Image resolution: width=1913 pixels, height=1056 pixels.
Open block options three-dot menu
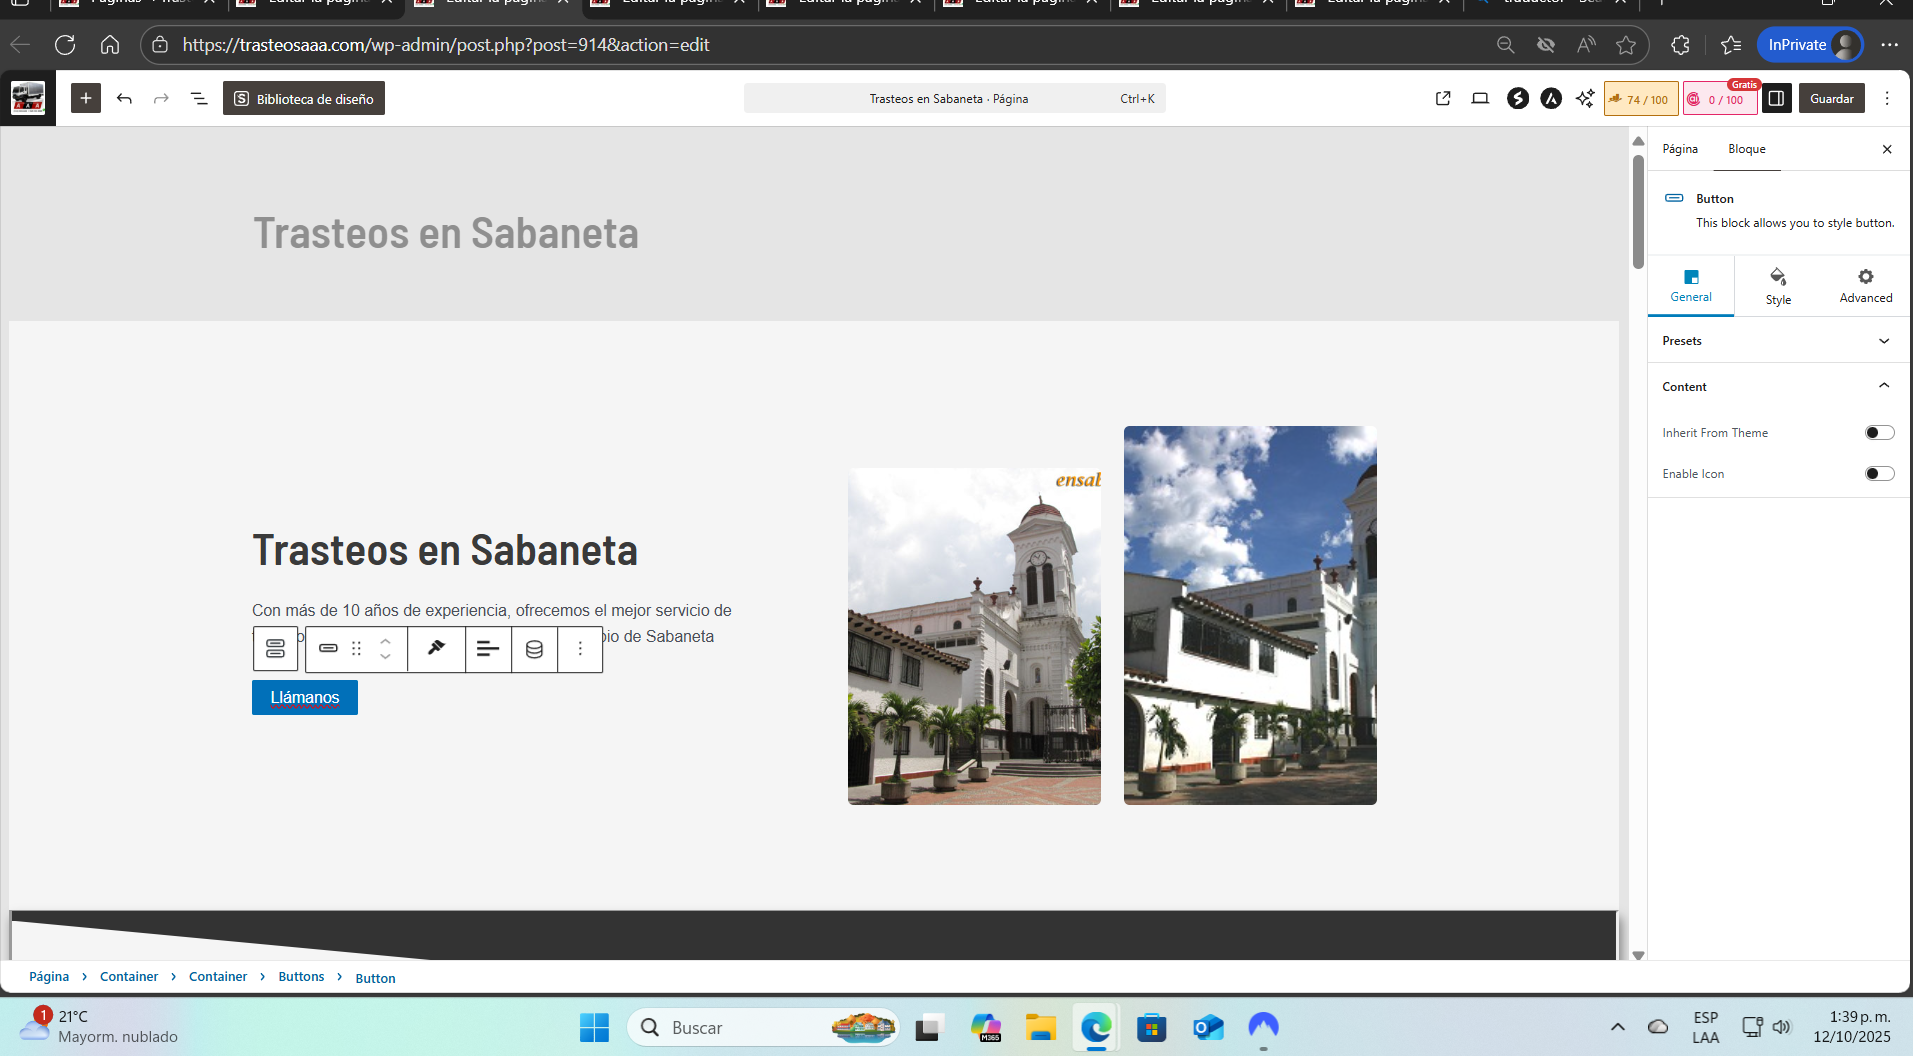[x=580, y=649]
